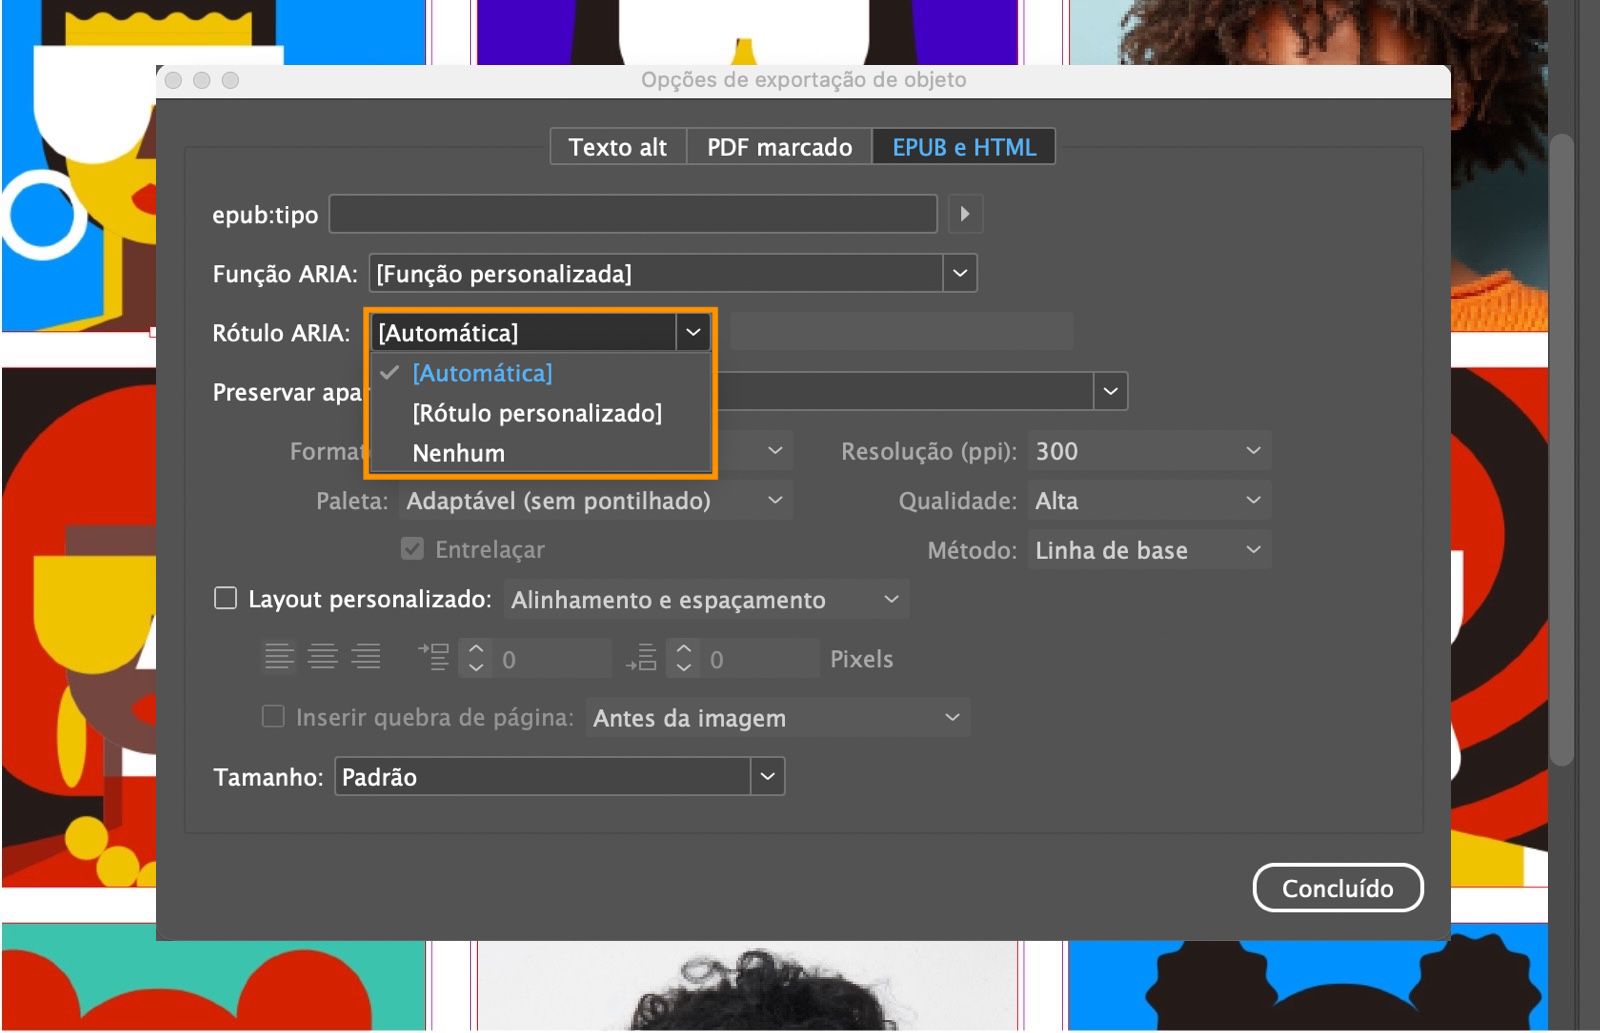Open the epub:tipo suggestions arrow
1600x1033 pixels.
(964, 214)
